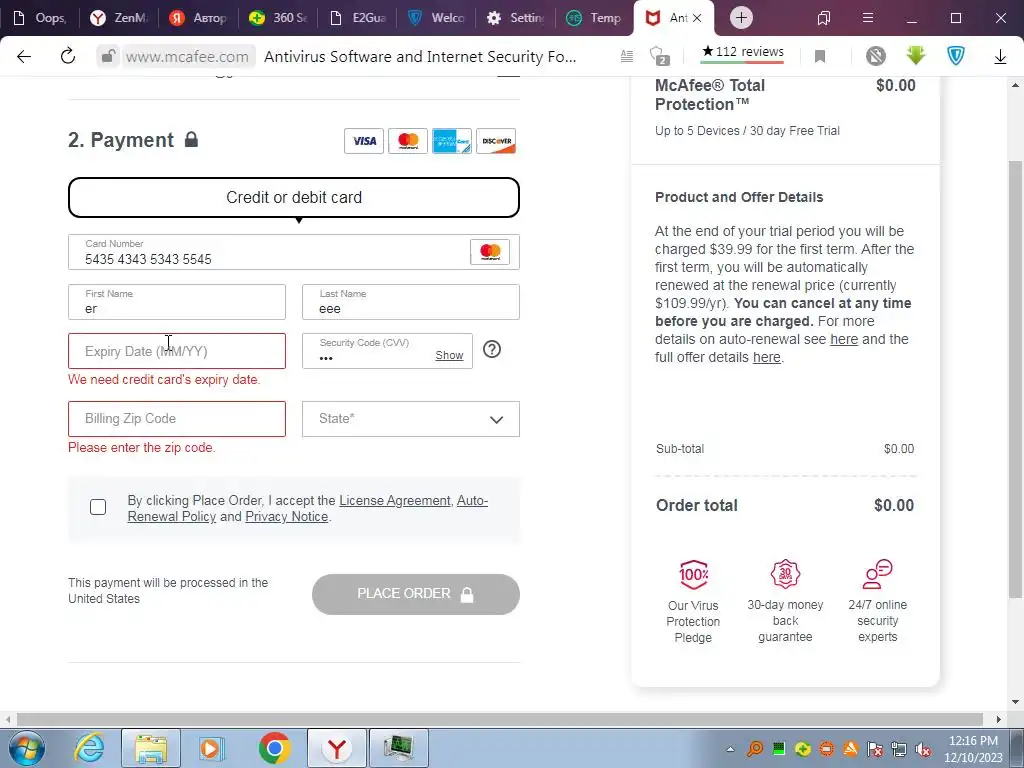Click the Discover card logo
Viewport: 1024px width, 768px height.
(496, 141)
